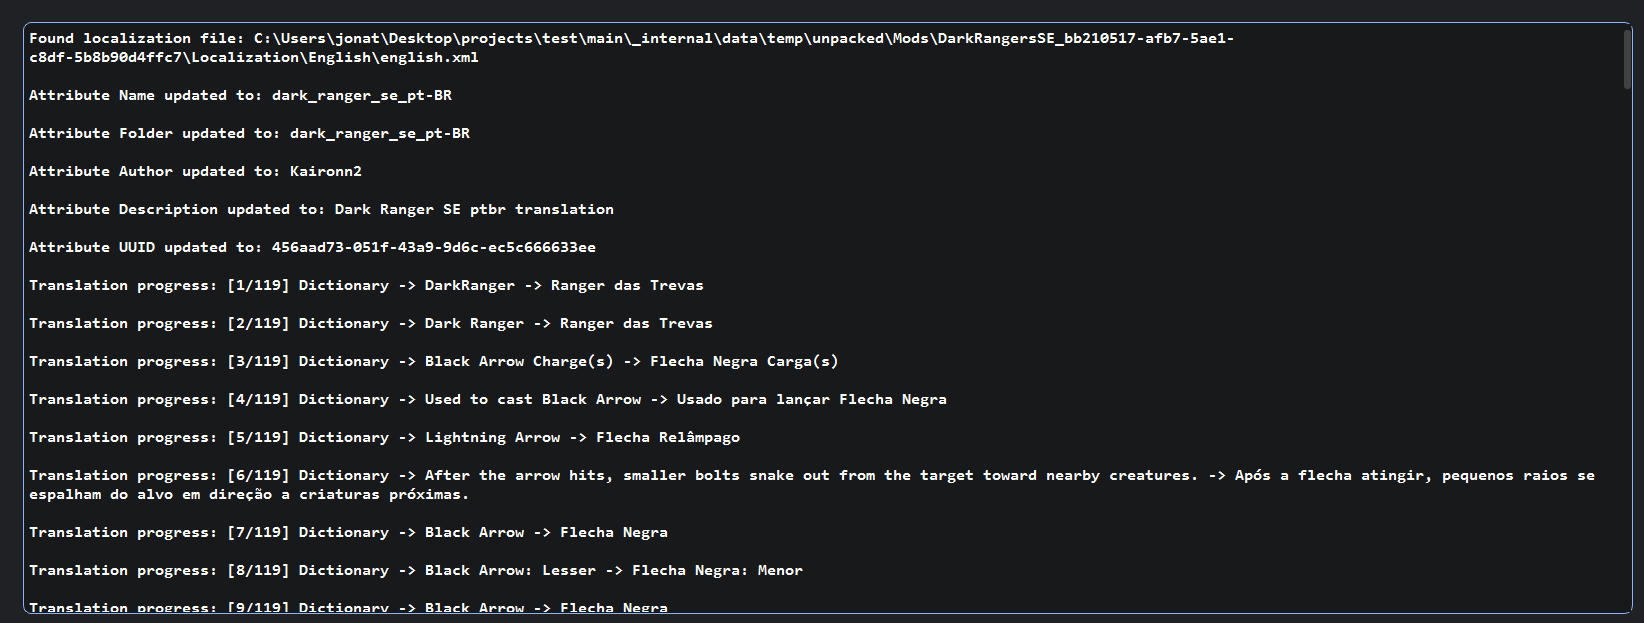Click the partially visible [9/119] progress line
Viewport: 1644px width, 623px height.
click(348, 606)
